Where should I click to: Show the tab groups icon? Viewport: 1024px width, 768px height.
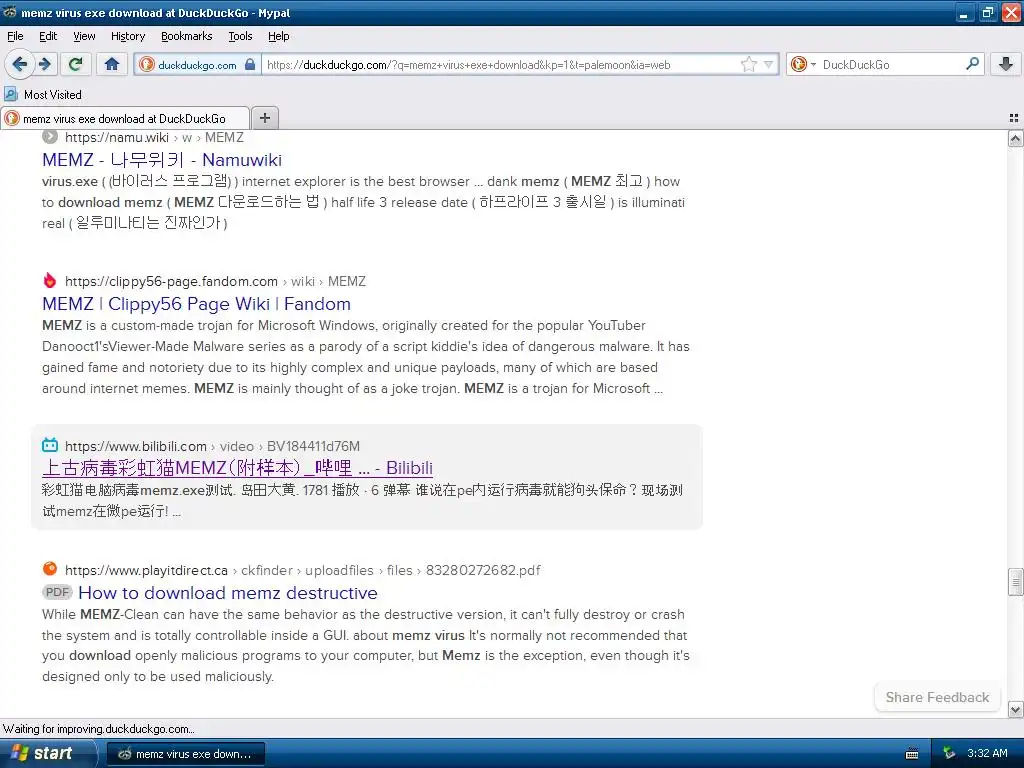coord(1014,118)
